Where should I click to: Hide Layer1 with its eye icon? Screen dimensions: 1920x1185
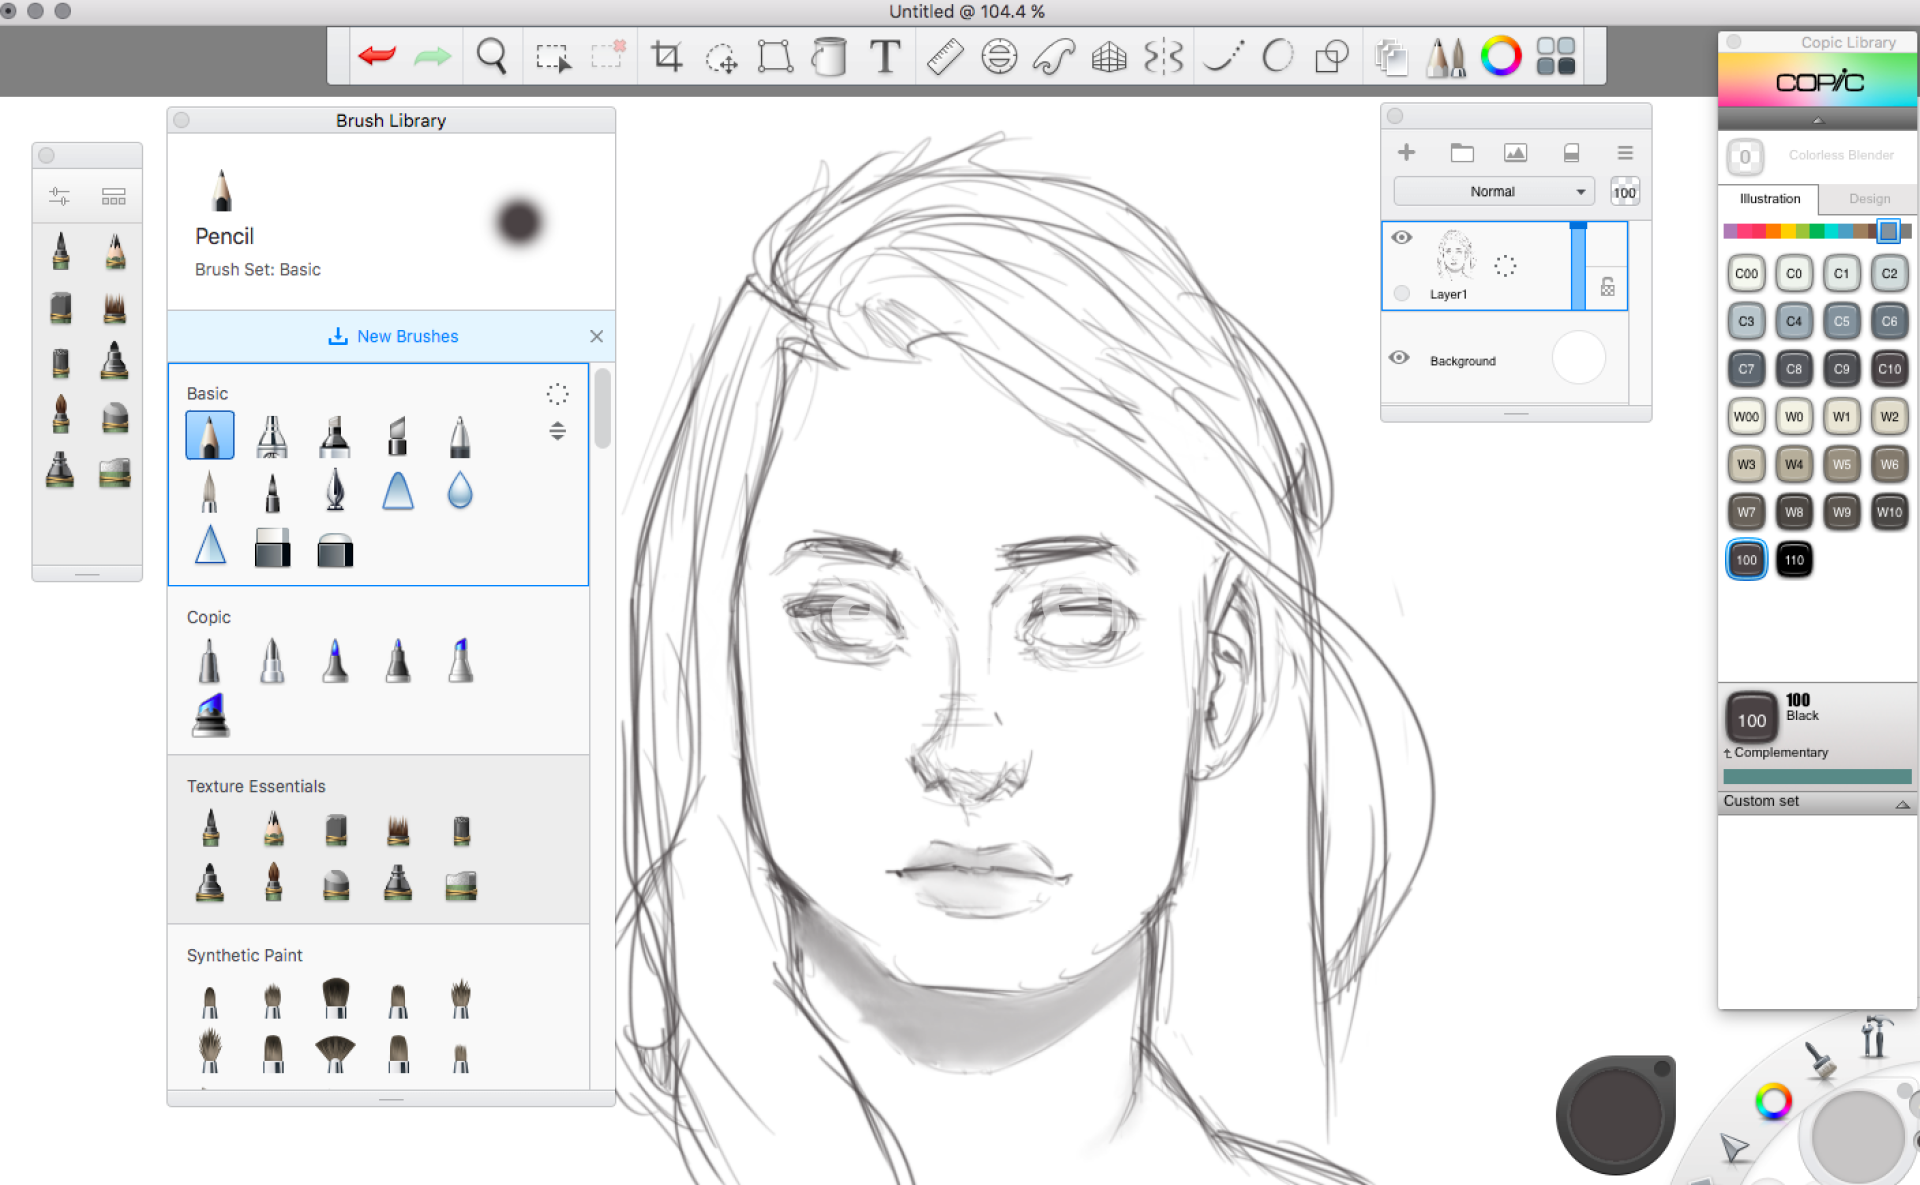[x=1401, y=237]
